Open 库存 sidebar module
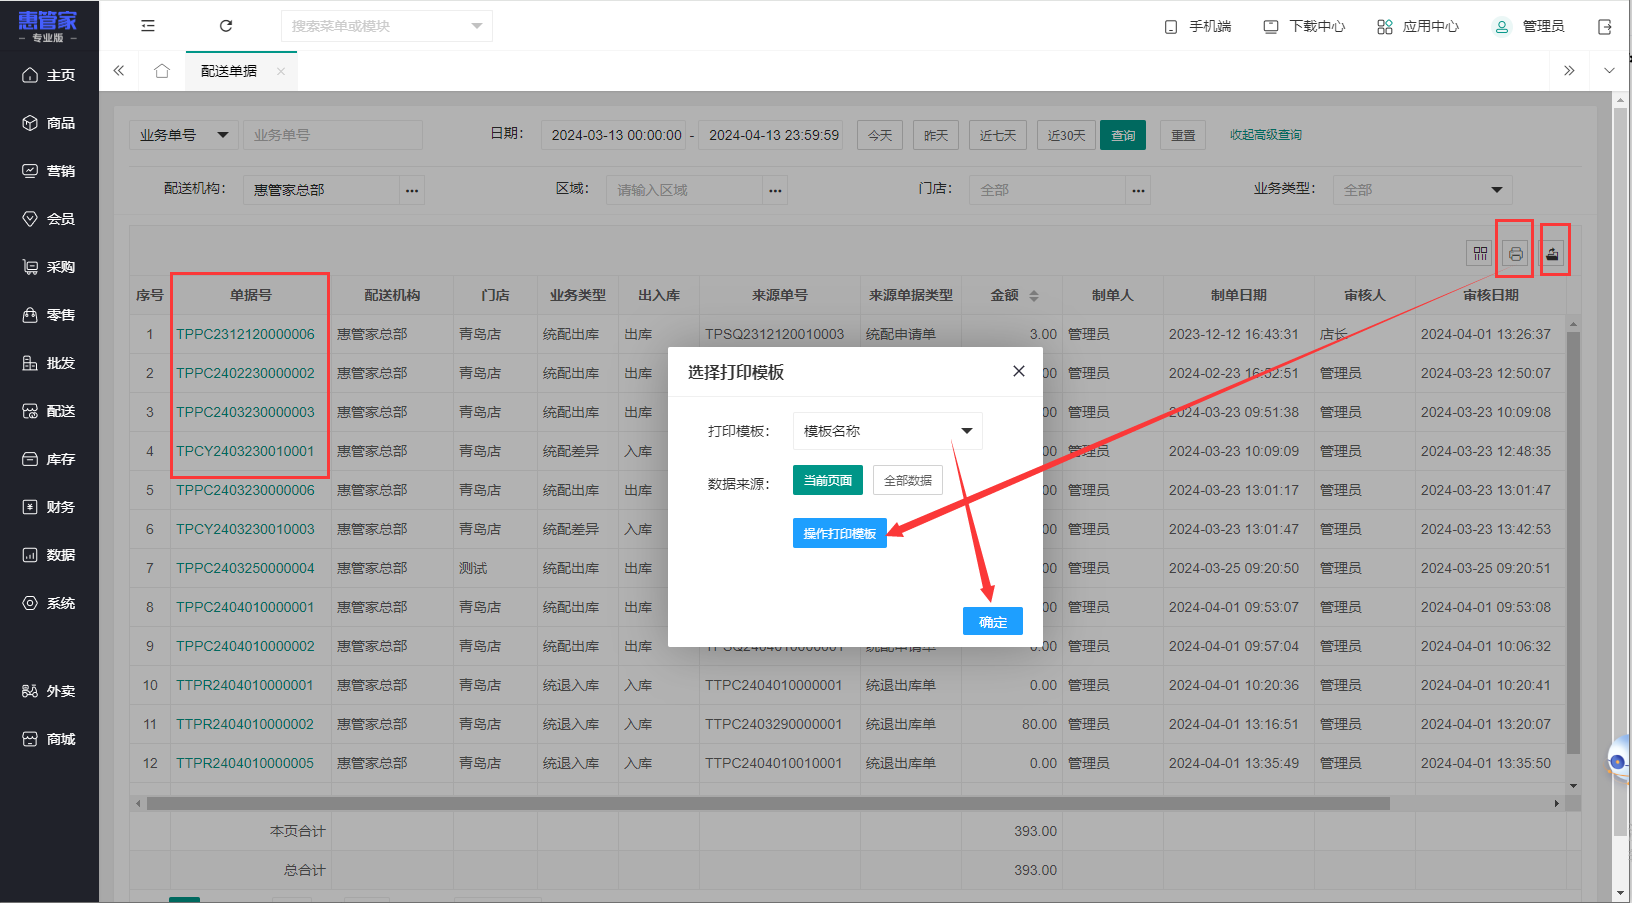1632x903 pixels. pyautogui.click(x=49, y=459)
